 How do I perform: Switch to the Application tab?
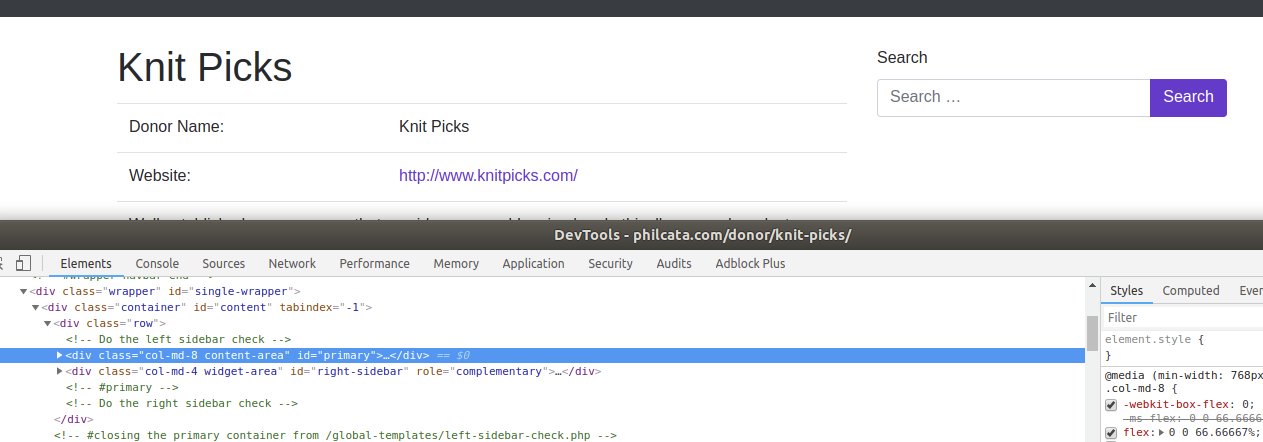coord(533,264)
